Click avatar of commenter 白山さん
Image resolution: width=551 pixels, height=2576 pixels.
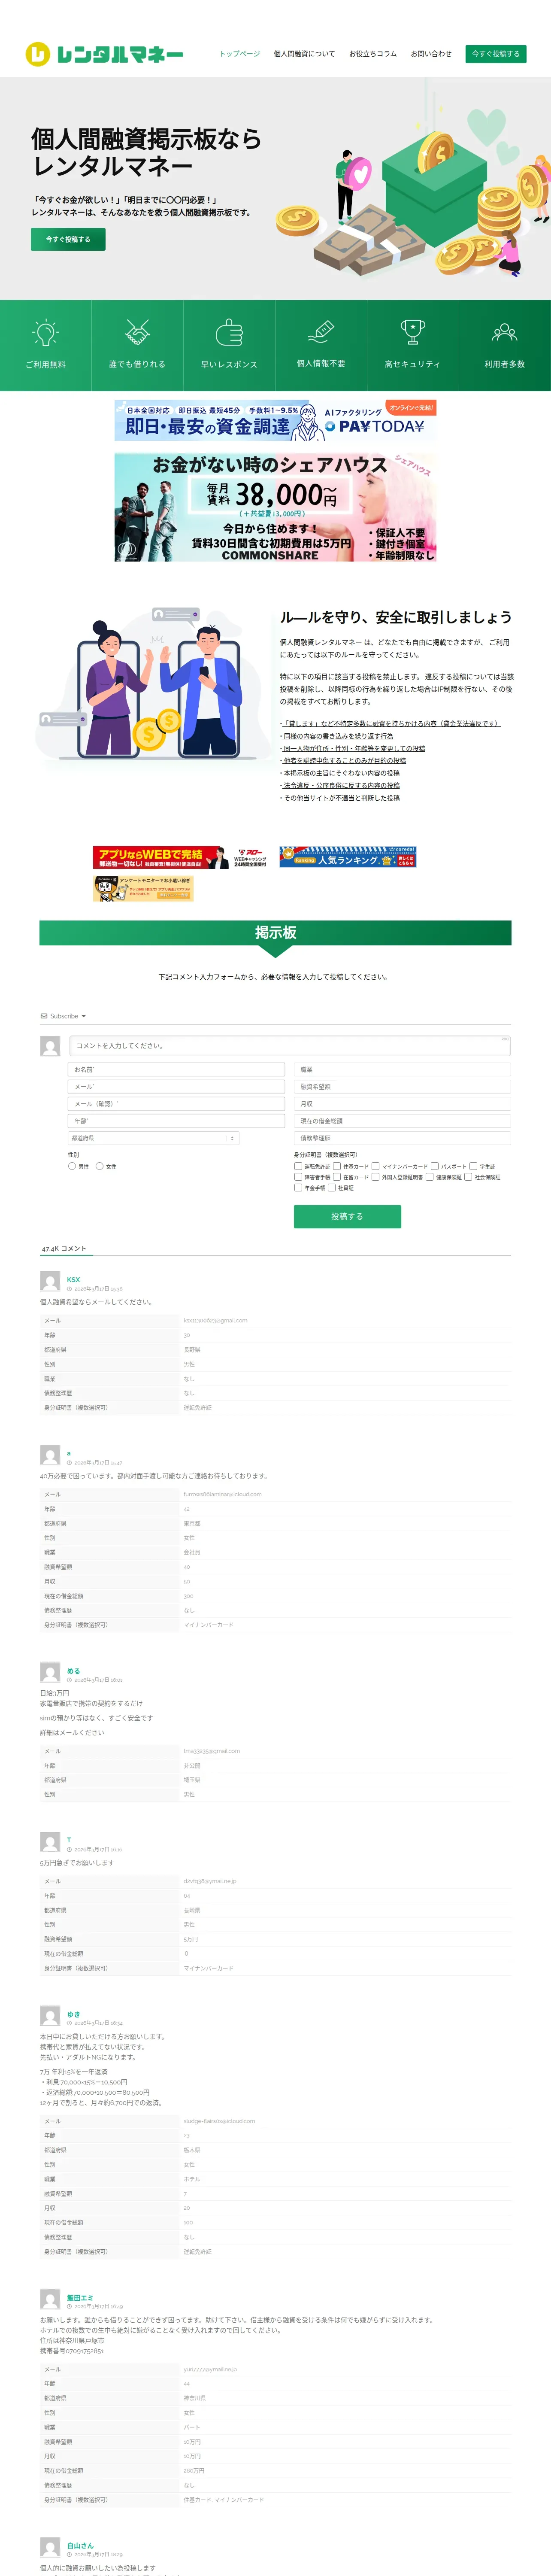coord(50,2547)
